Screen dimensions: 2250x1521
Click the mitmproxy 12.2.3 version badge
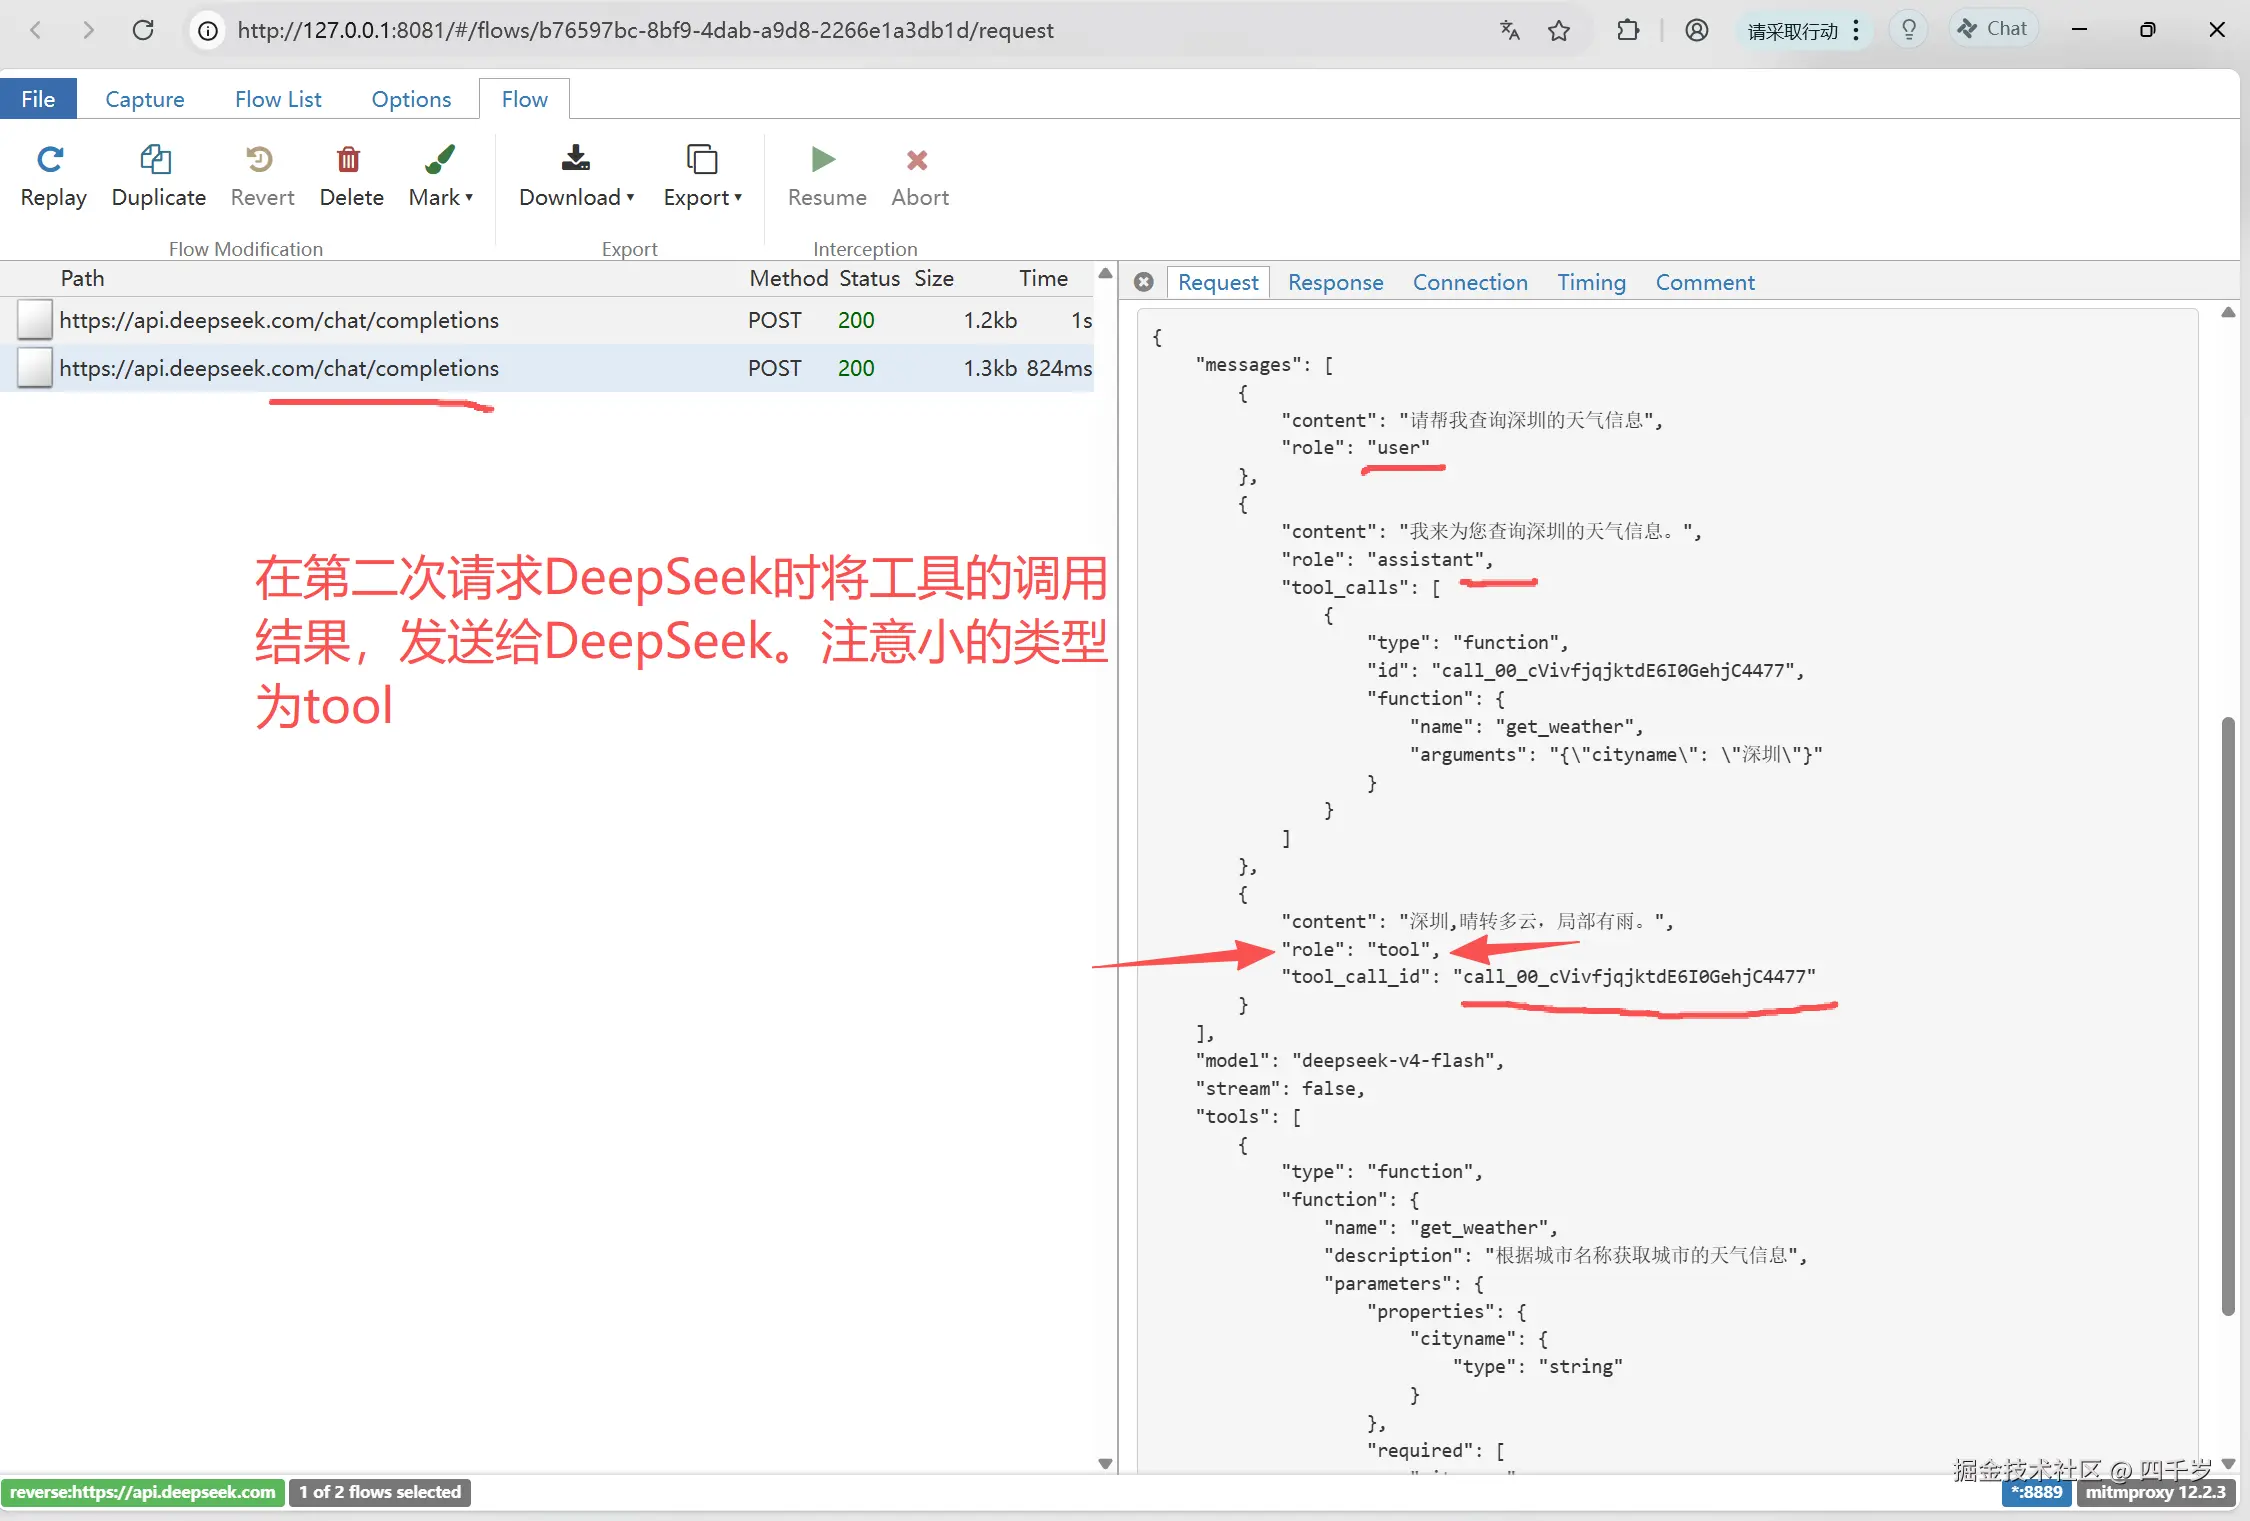pos(2156,1492)
